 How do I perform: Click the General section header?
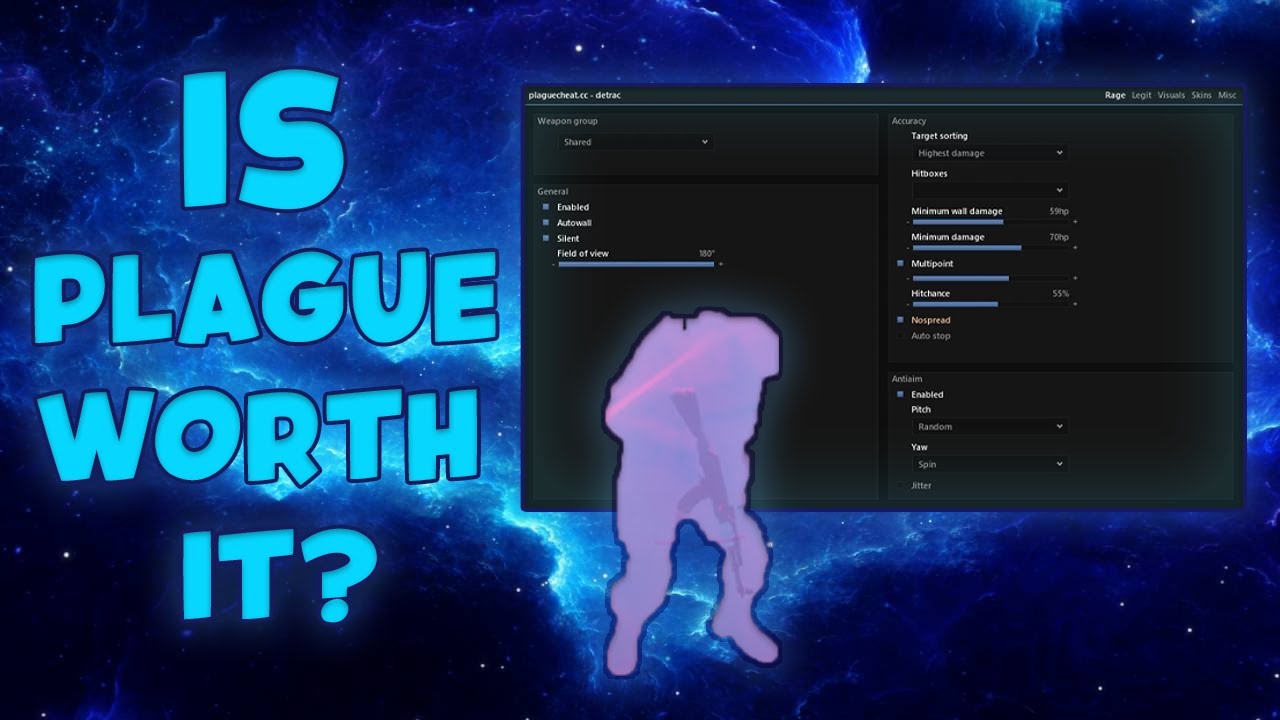pos(553,191)
